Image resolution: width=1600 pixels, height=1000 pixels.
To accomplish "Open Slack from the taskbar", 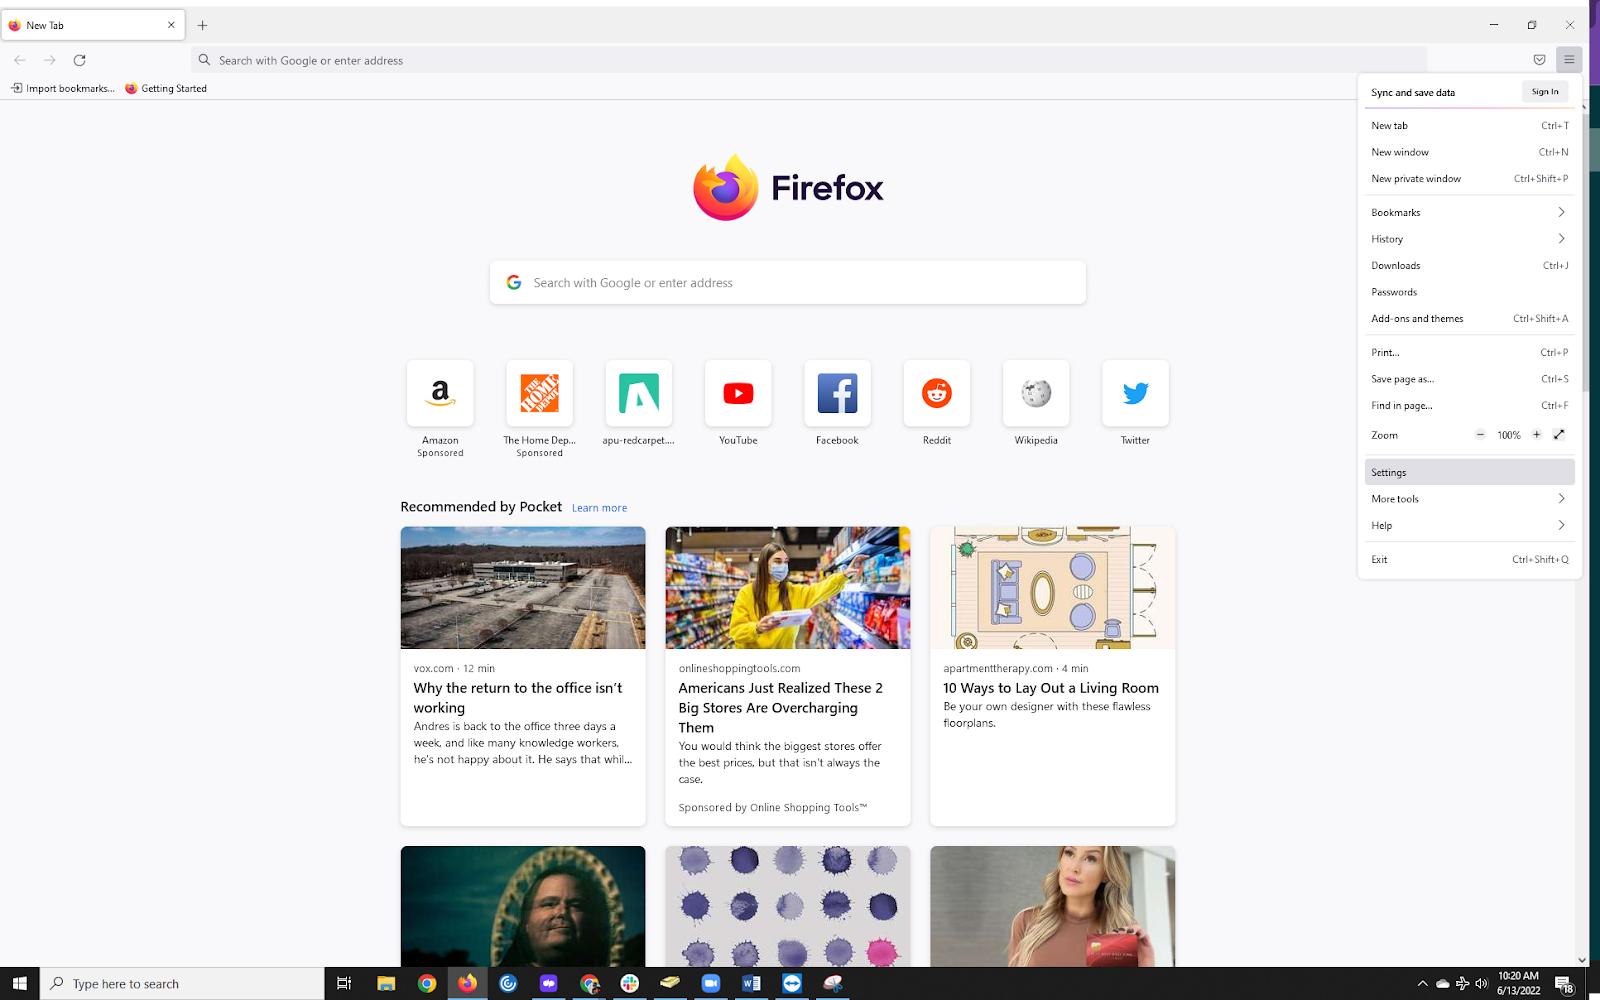I will coord(629,983).
